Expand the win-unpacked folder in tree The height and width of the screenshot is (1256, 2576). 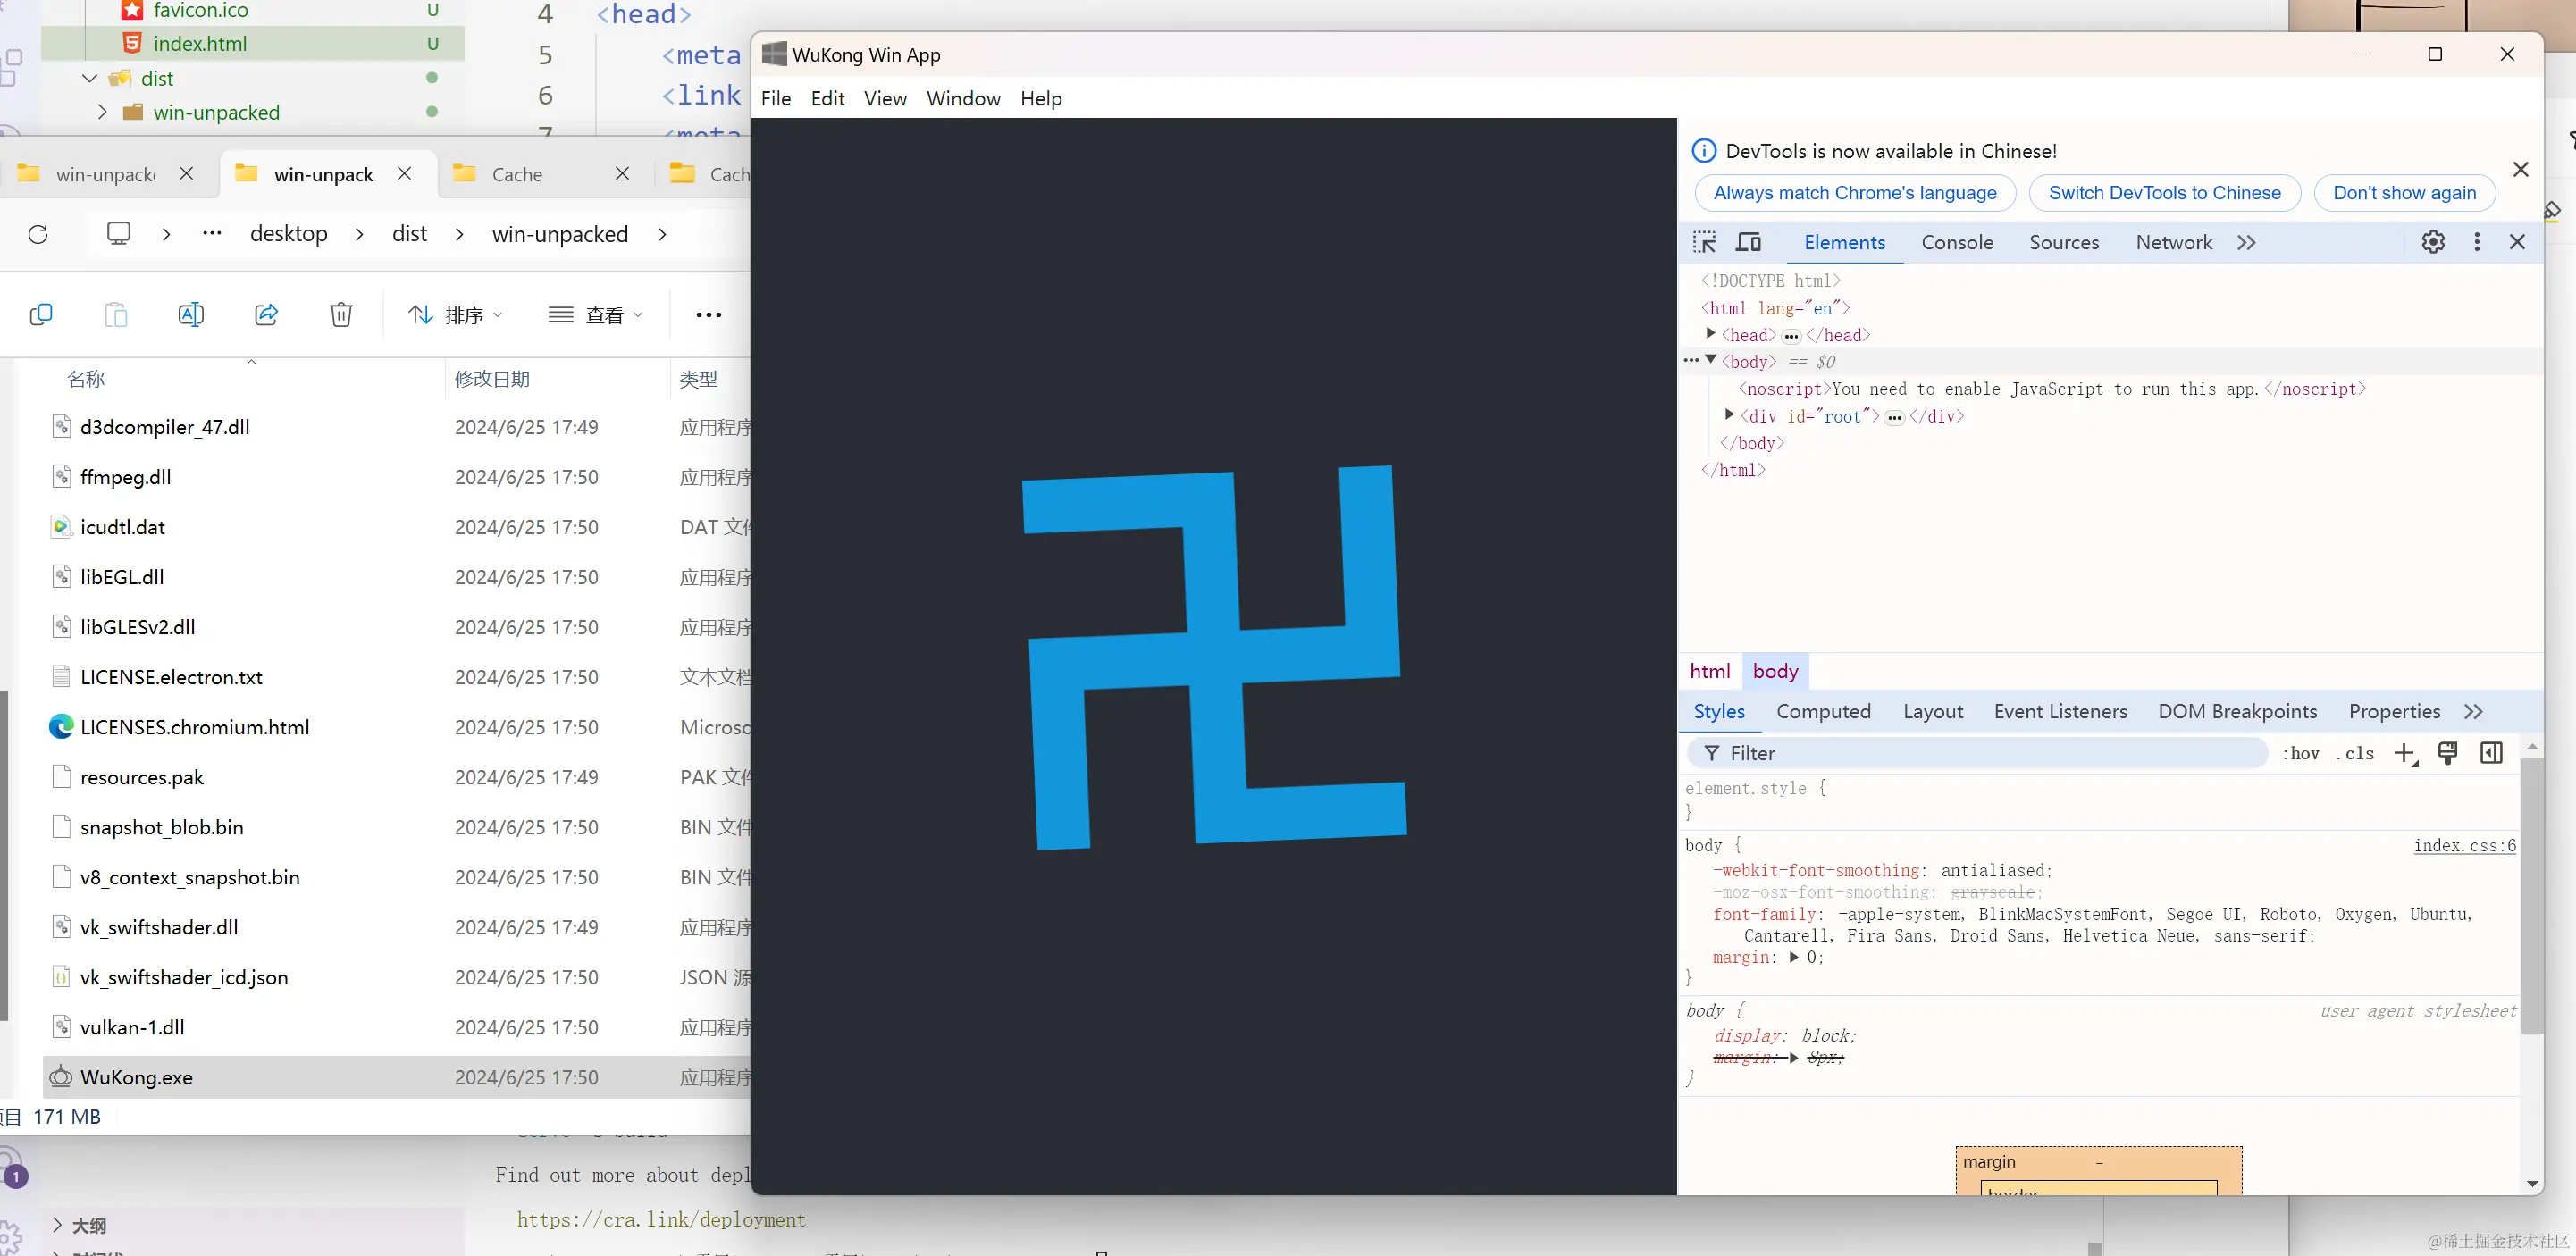point(102,112)
